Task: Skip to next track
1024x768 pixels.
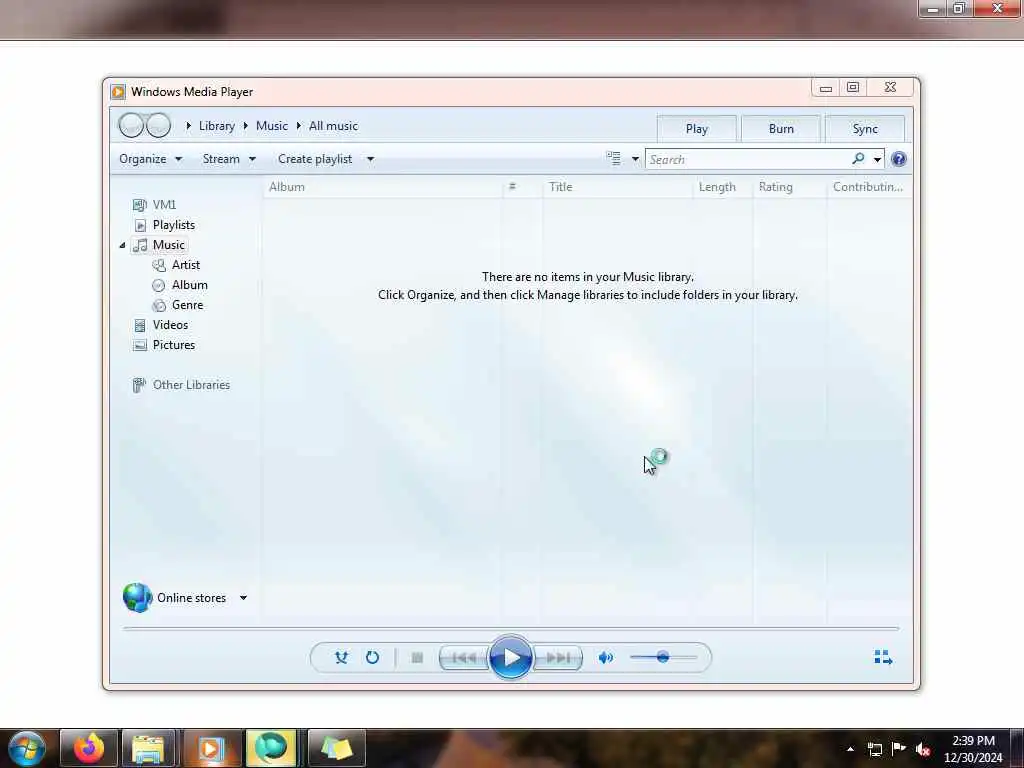Action: pyautogui.click(x=558, y=658)
